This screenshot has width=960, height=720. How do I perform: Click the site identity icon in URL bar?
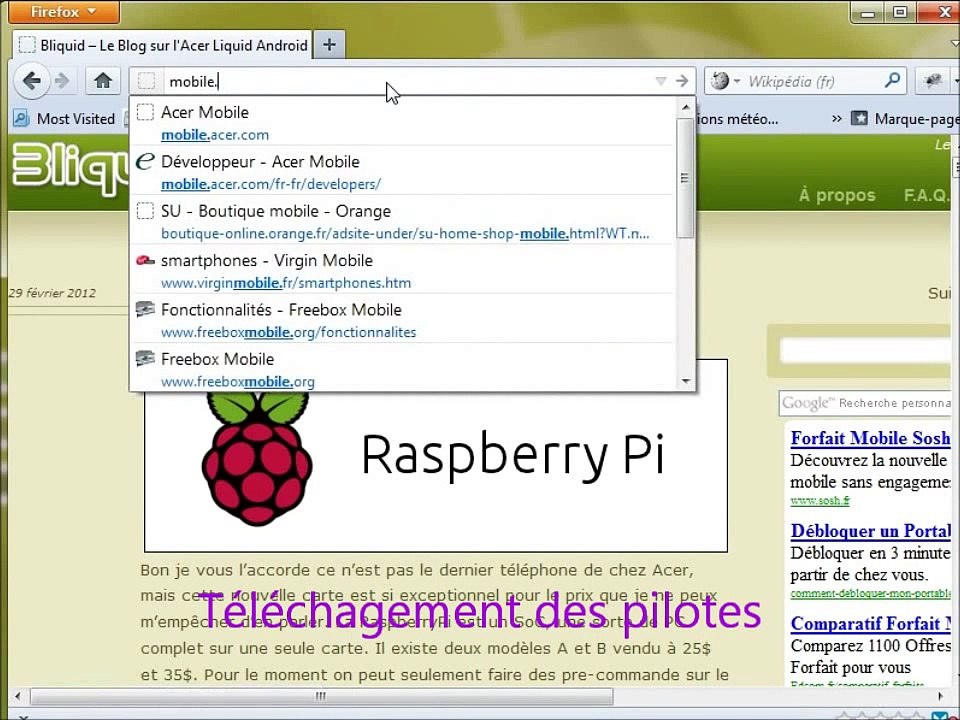(x=146, y=81)
